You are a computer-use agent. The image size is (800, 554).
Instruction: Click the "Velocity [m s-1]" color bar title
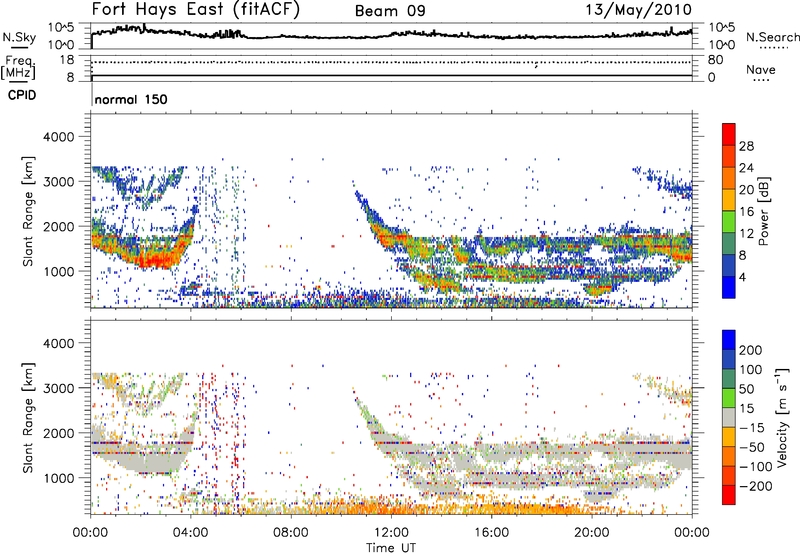(783, 417)
